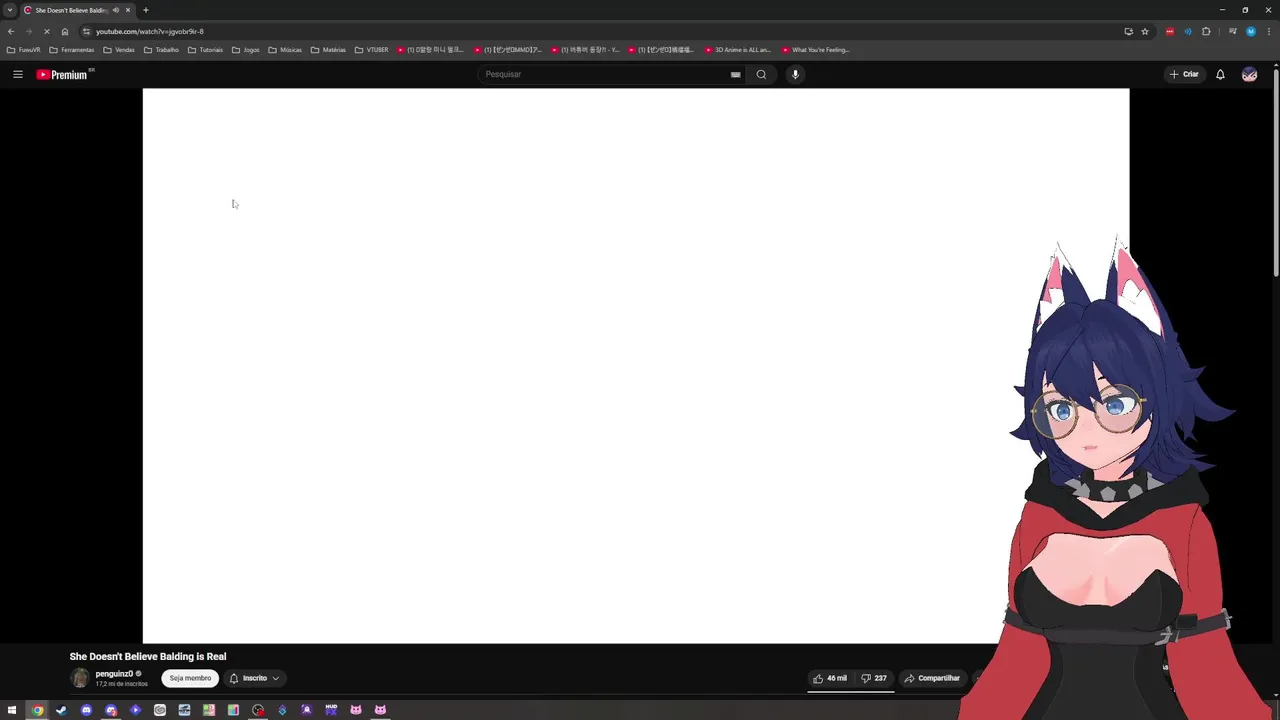
Task: Open Steam from the taskbar
Action: point(61,710)
